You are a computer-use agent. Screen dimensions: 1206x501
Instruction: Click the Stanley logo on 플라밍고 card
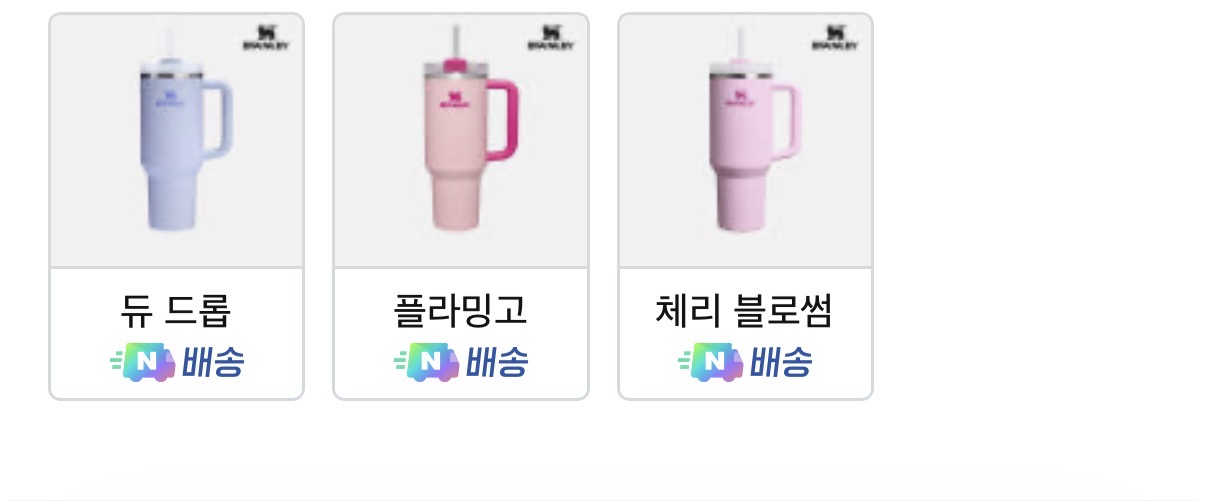[x=550, y=39]
